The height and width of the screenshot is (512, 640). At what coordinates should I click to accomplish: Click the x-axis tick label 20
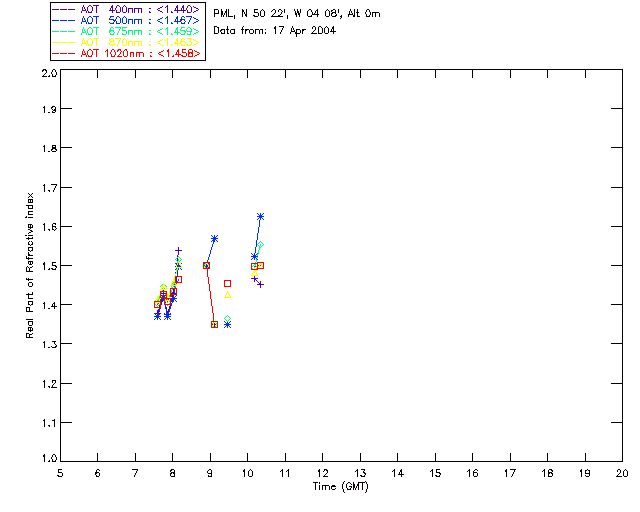[622, 473]
